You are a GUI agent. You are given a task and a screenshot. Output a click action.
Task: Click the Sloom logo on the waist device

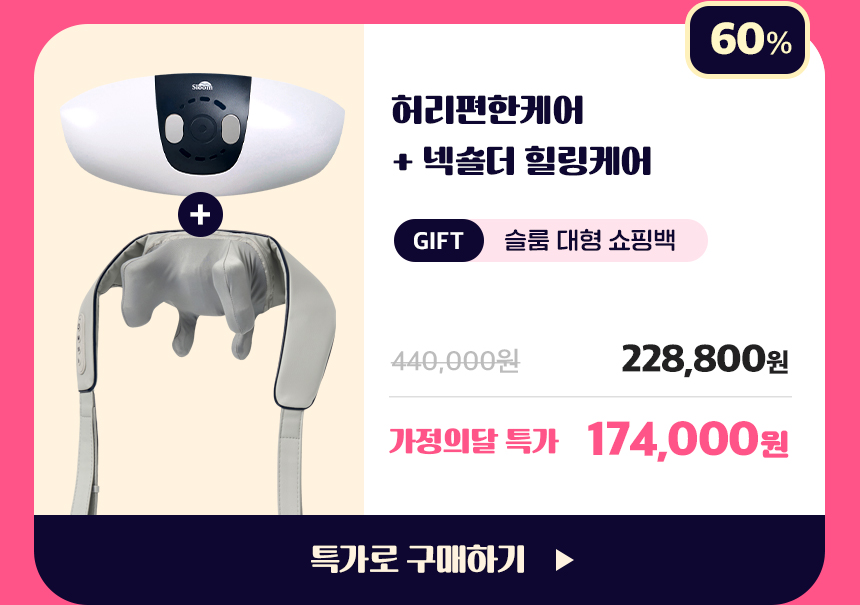[x=202, y=86]
